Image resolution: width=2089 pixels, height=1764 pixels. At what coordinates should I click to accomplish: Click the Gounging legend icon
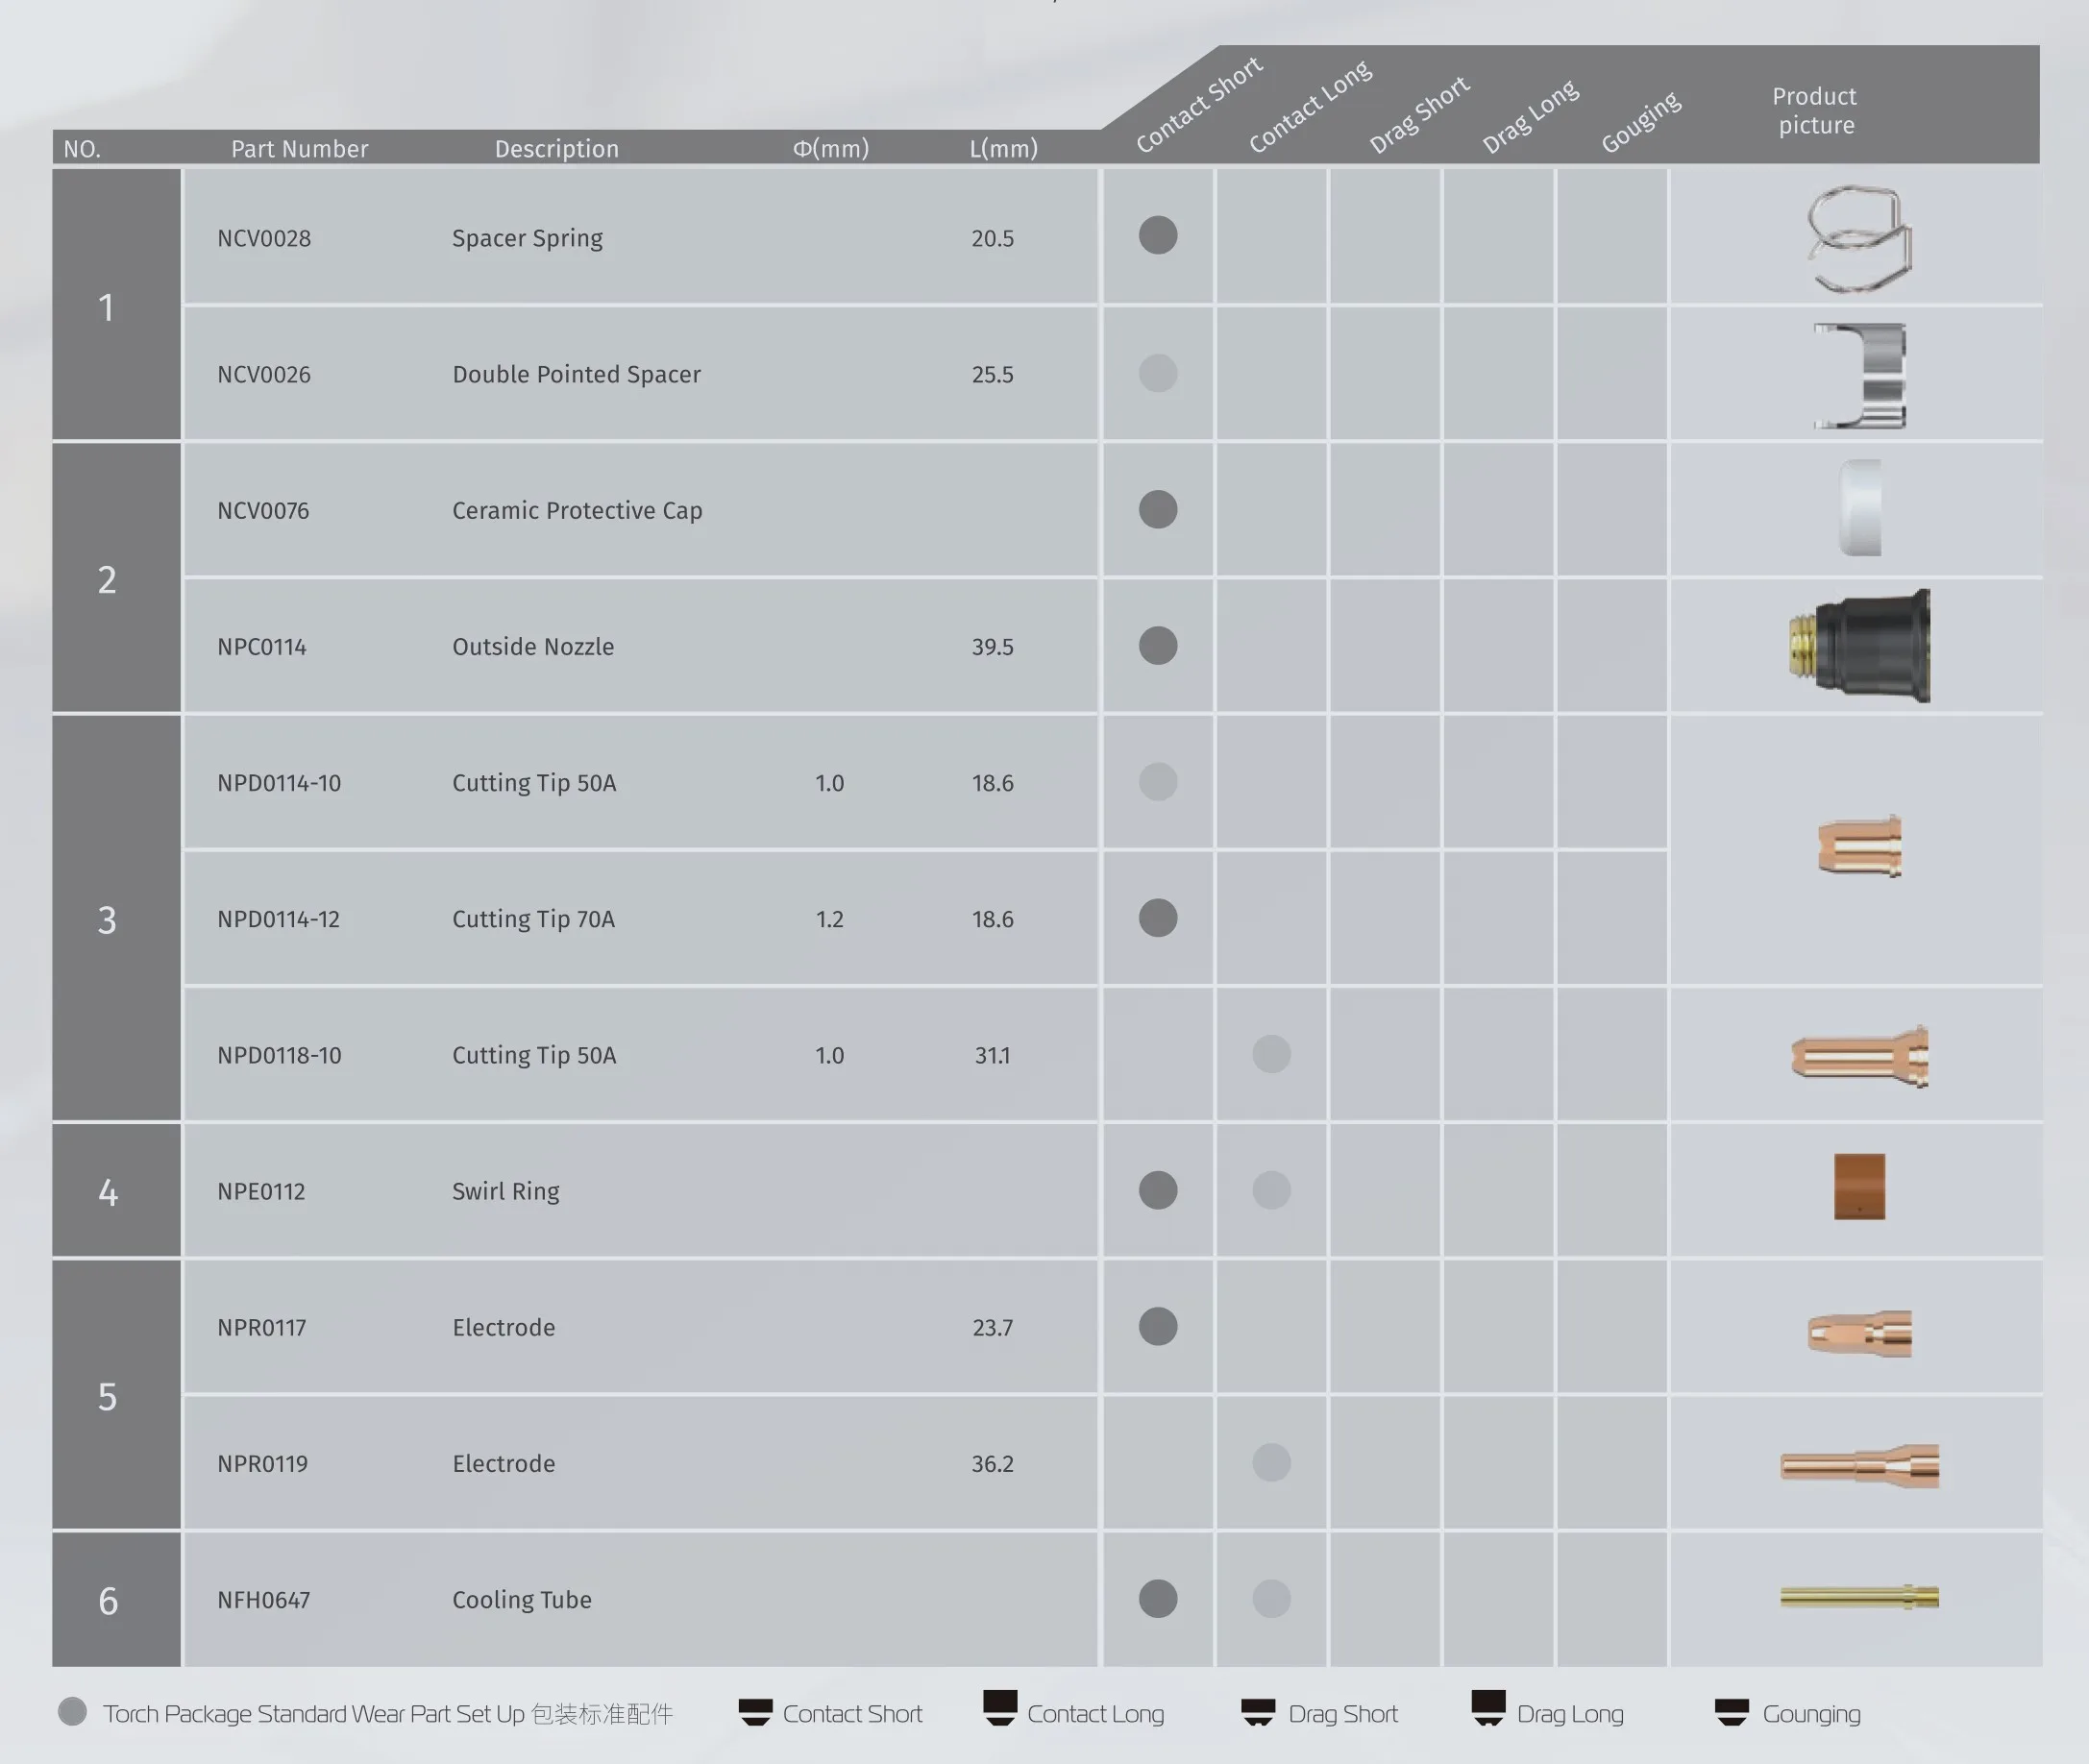pyautogui.click(x=1731, y=1712)
